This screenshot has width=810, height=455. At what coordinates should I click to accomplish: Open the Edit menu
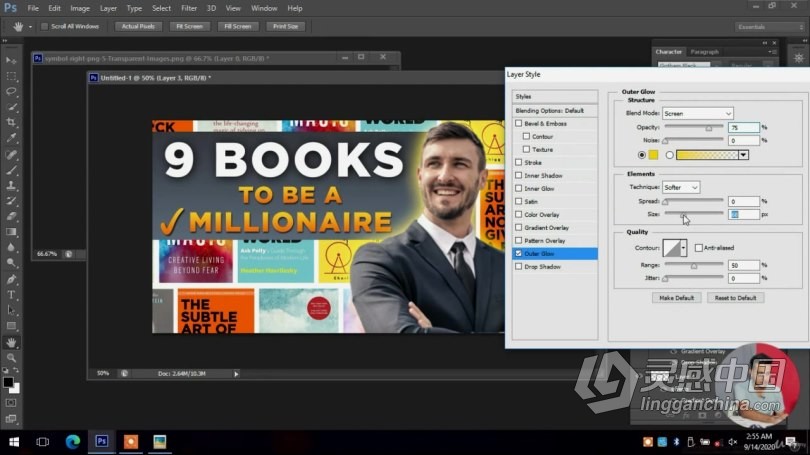[x=54, y=8]
